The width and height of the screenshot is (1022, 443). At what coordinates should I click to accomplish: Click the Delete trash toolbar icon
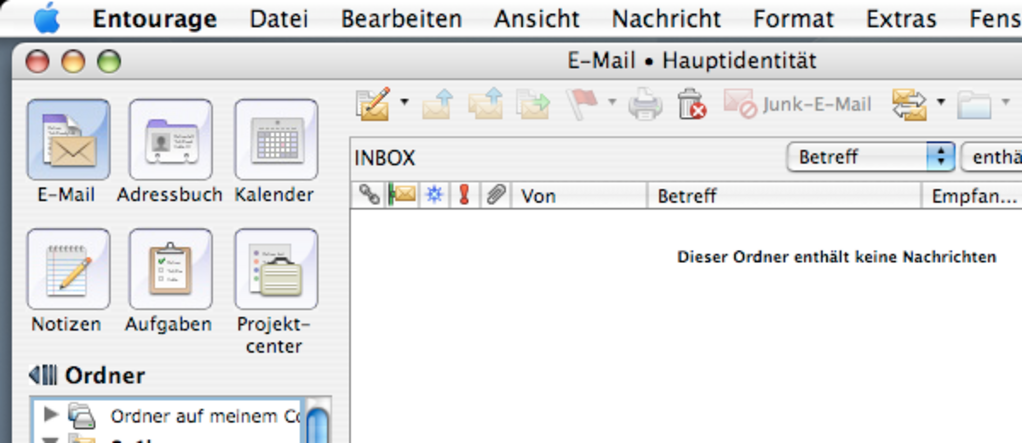tap(692, 104)
